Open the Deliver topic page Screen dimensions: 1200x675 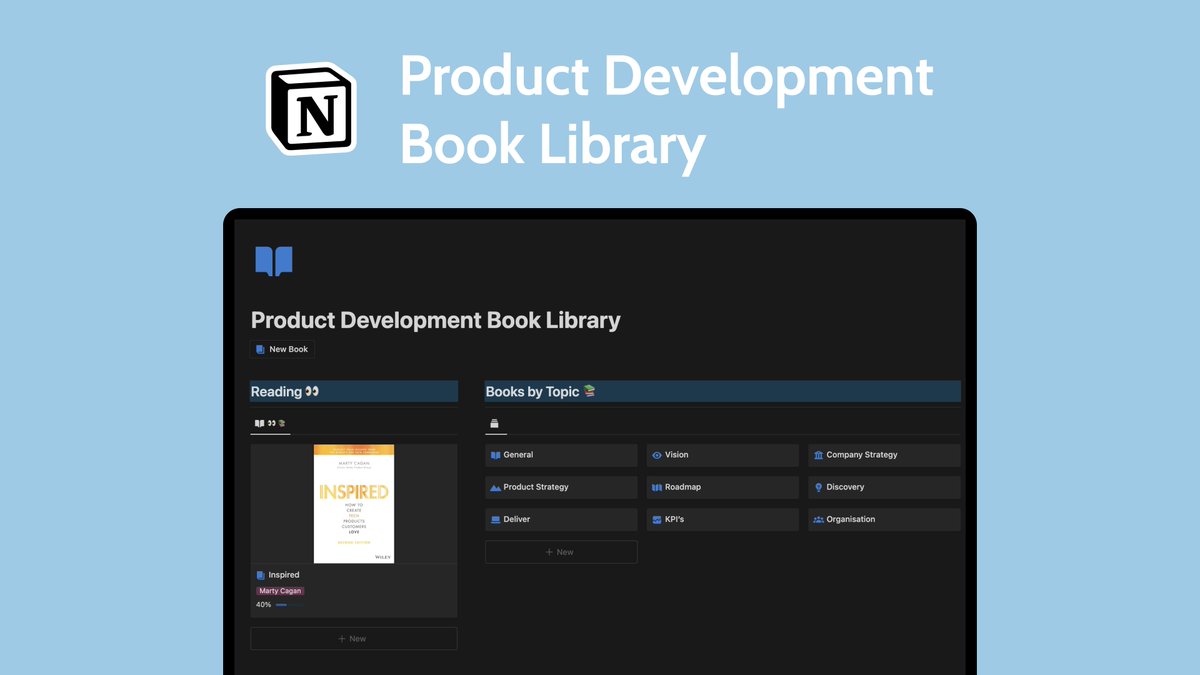pyautogui.click(x=561, y=519)
